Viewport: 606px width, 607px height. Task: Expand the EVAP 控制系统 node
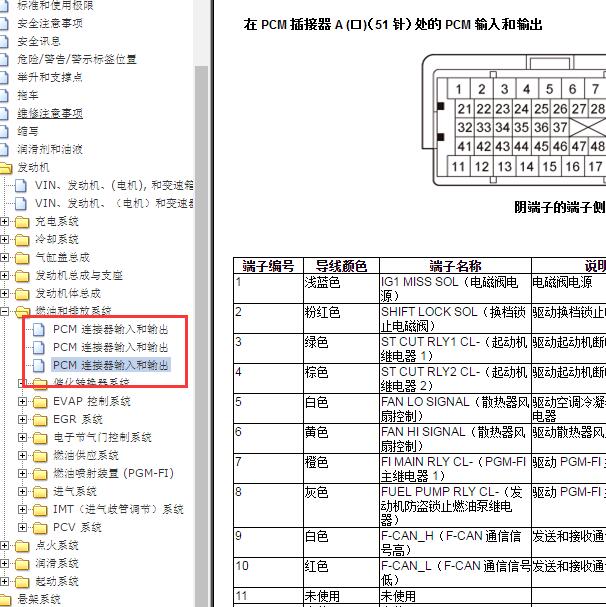(x=22, y=401)
